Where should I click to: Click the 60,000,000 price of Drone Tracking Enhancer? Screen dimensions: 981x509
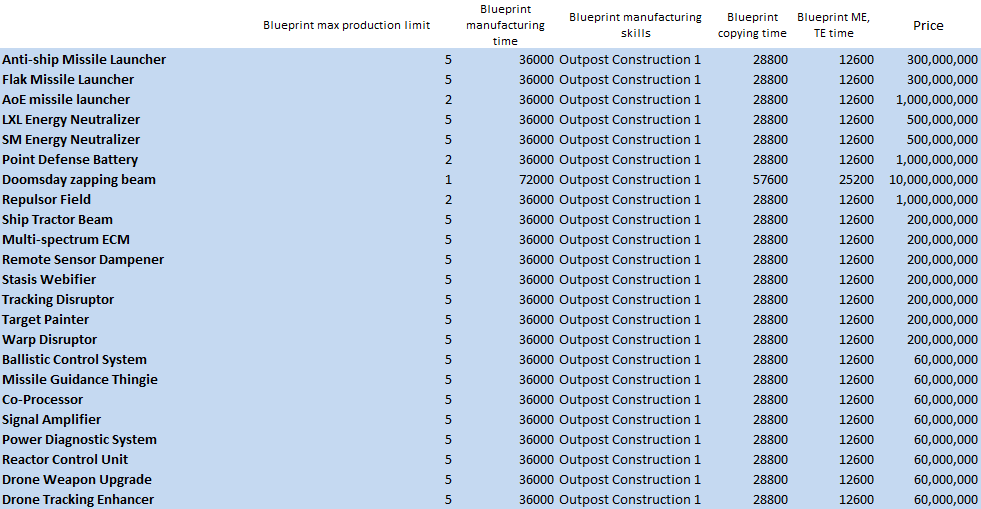click(x=945, y=500)
